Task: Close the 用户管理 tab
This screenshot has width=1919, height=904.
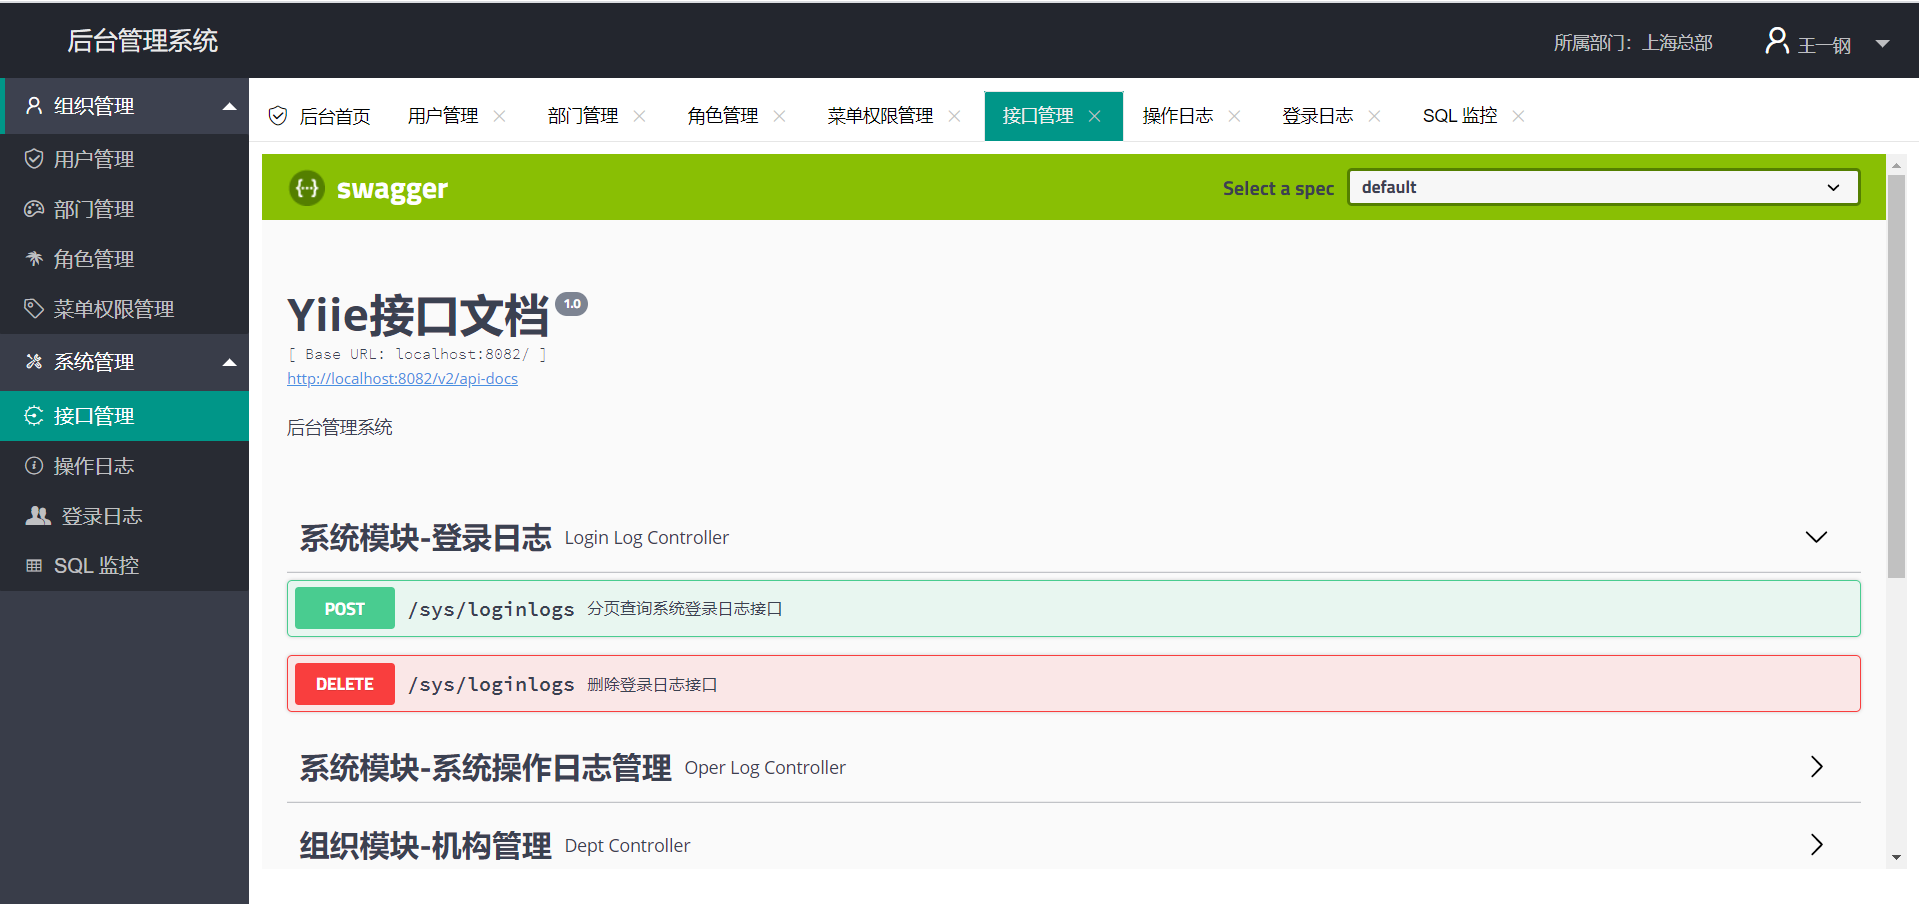Action: coord(499,116)
